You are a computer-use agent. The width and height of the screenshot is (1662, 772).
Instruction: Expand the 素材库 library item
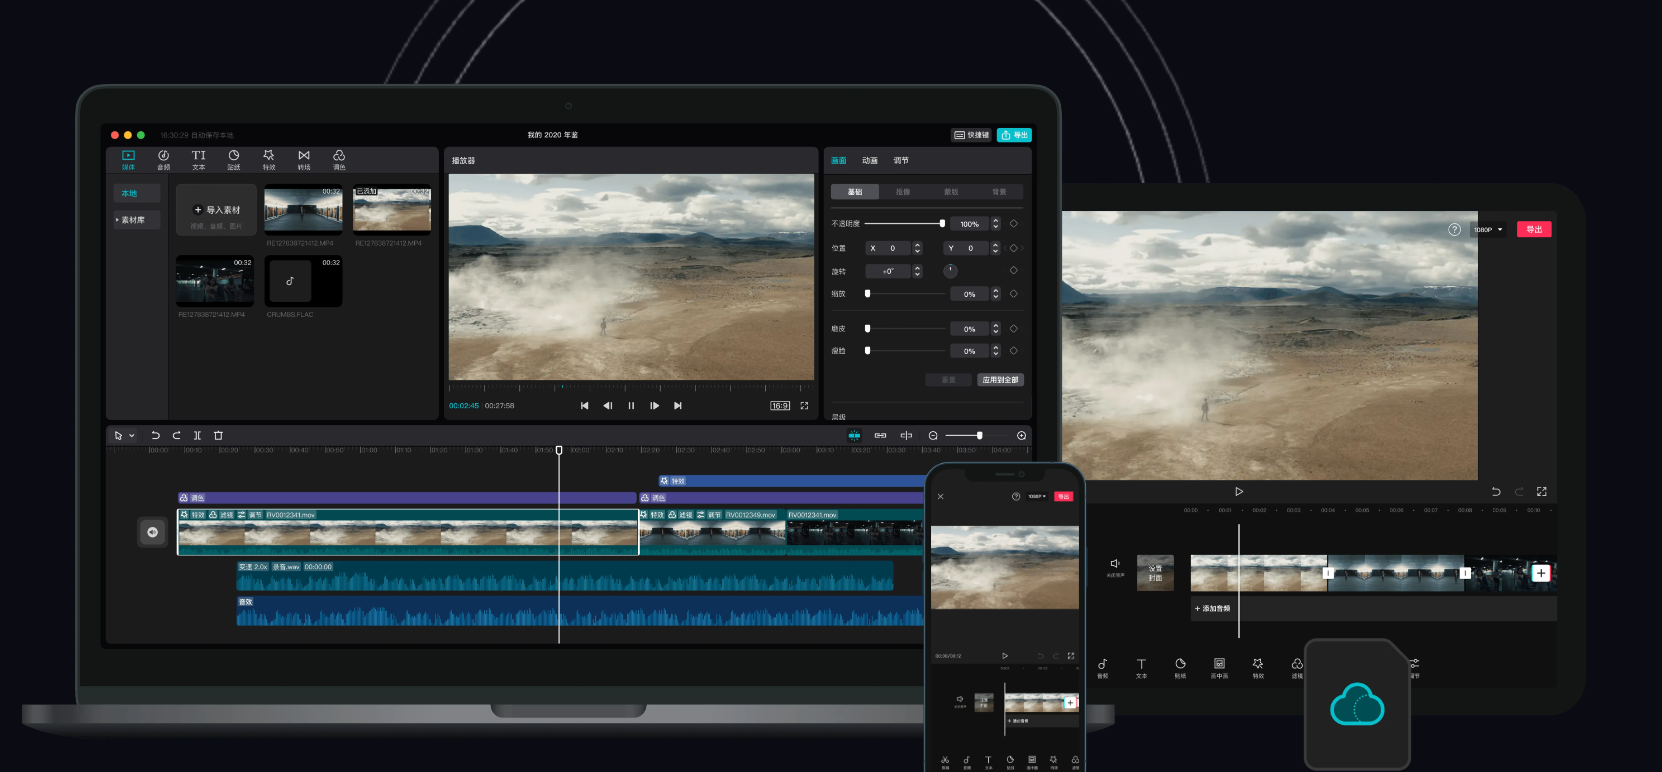pos(132,220)
